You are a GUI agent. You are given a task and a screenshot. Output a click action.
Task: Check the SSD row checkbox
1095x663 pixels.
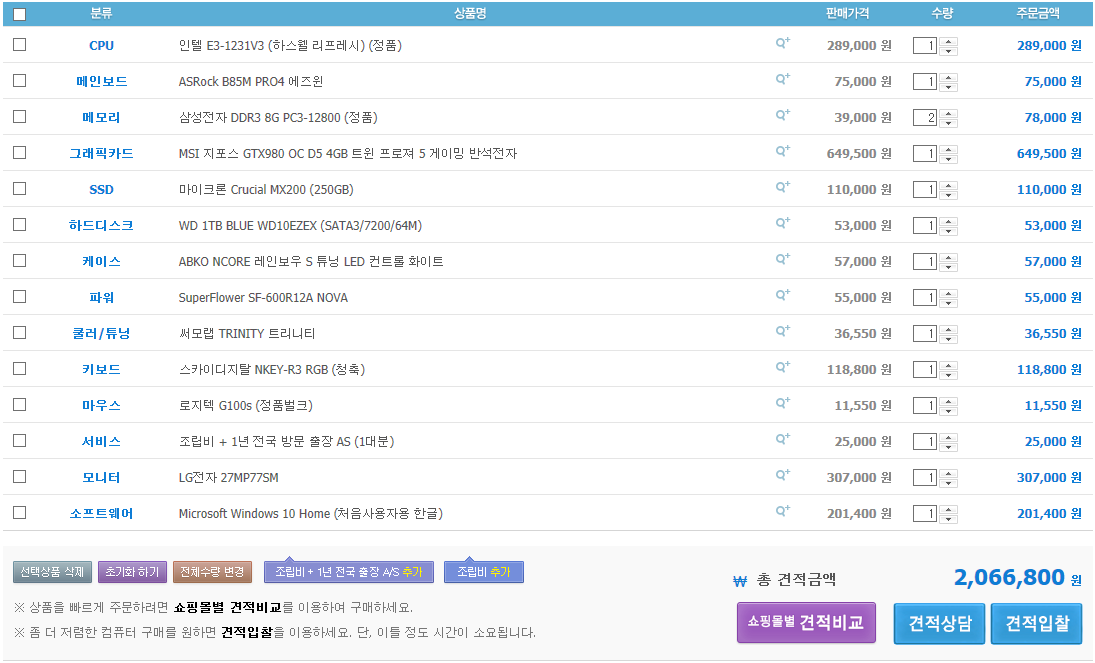pyautogui.click(x=20, y=189)
